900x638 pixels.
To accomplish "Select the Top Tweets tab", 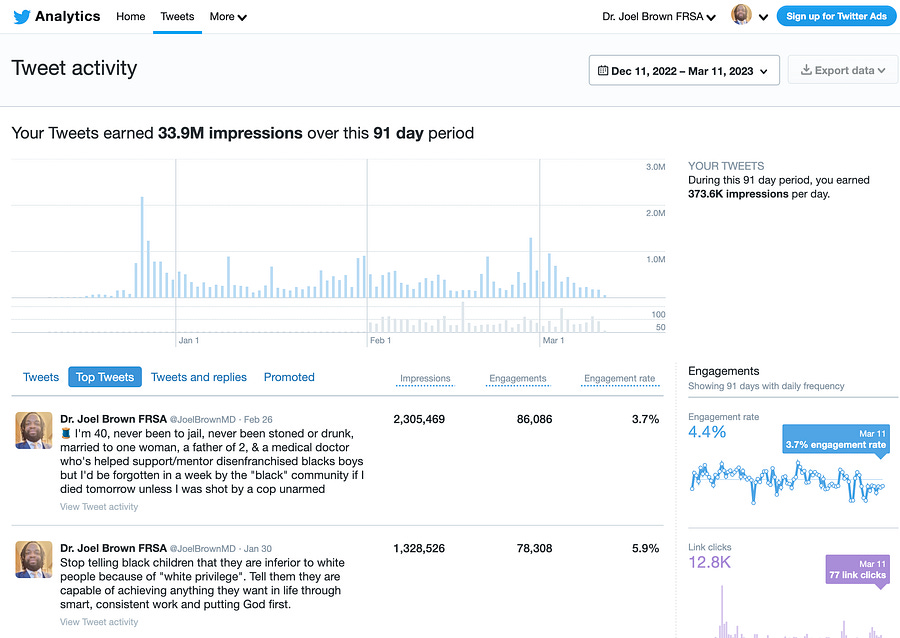I will tap(105, 377).
